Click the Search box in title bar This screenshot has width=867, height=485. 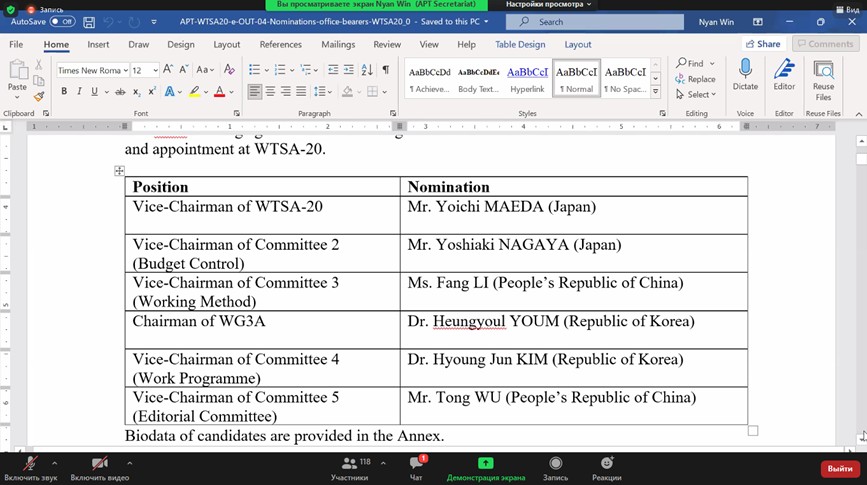pos(594,22)
